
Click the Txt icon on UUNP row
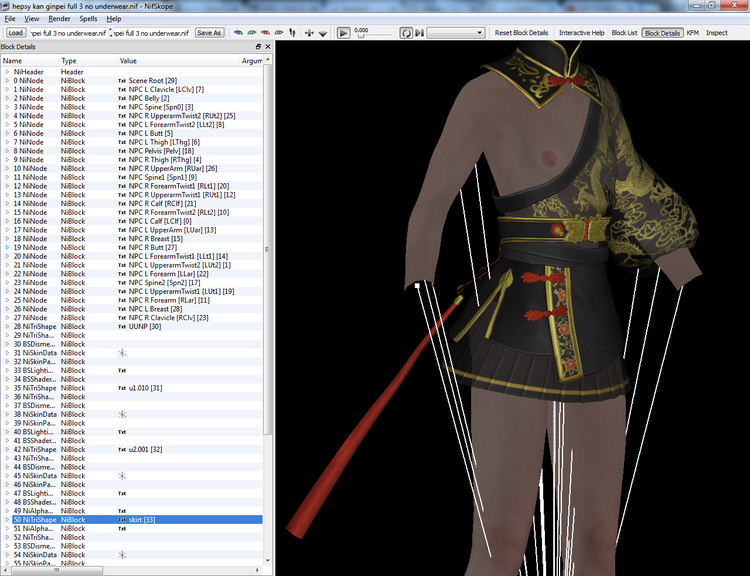tap(122, 326)
